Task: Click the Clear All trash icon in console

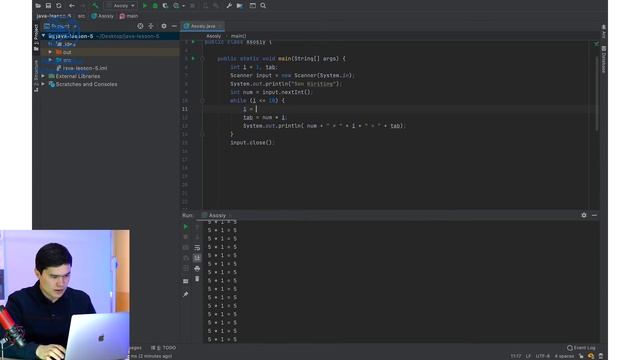Action: tap(197, 279)
